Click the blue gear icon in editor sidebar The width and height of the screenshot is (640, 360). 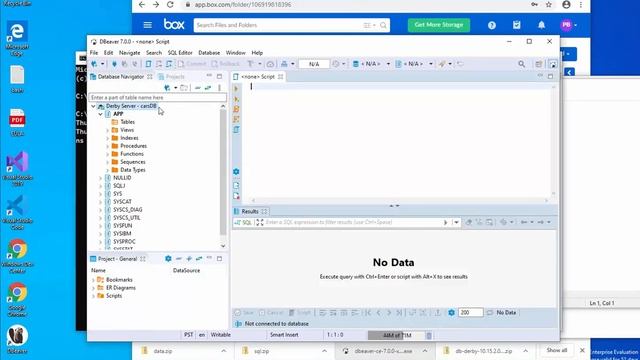click(x=236, y=171)
